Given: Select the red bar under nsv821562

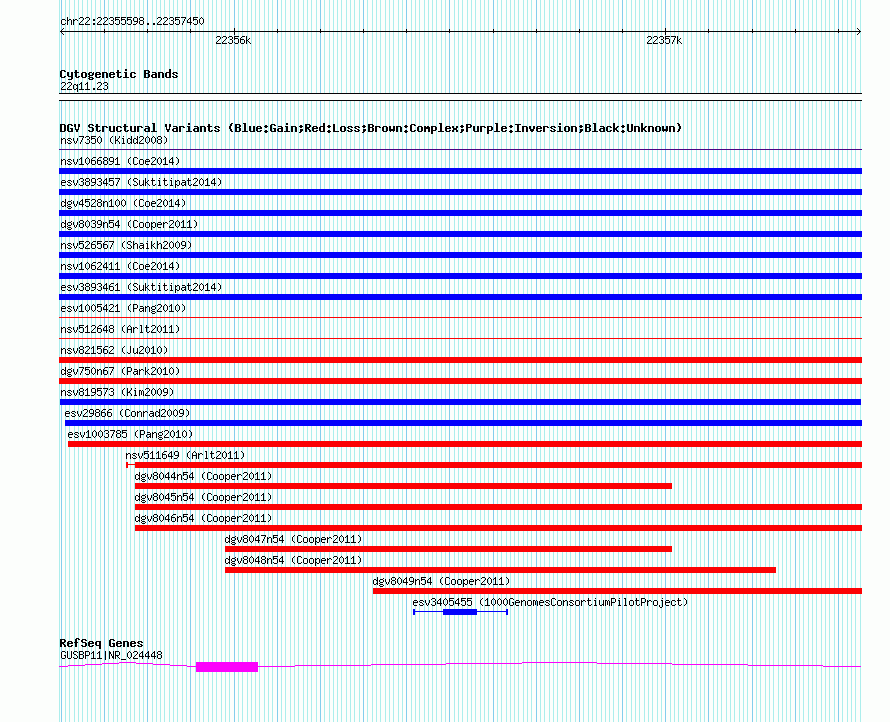Looking at the screenshot, I should (x=460, y=360).
